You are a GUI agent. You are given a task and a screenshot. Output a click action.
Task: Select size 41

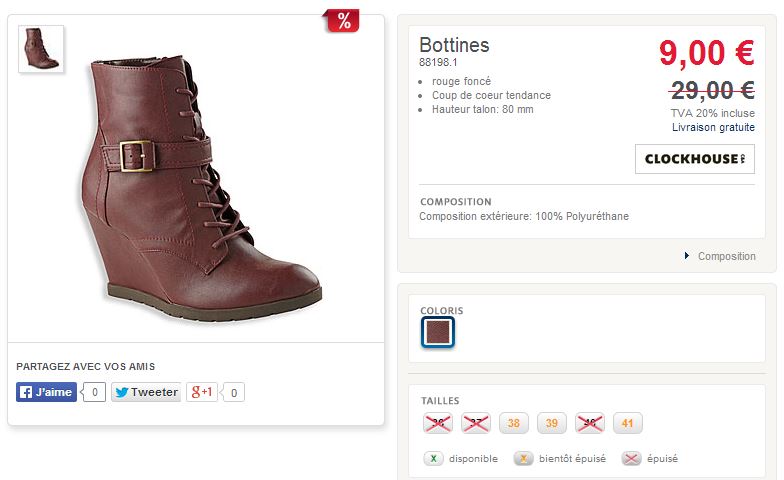[x=627, y=423]
